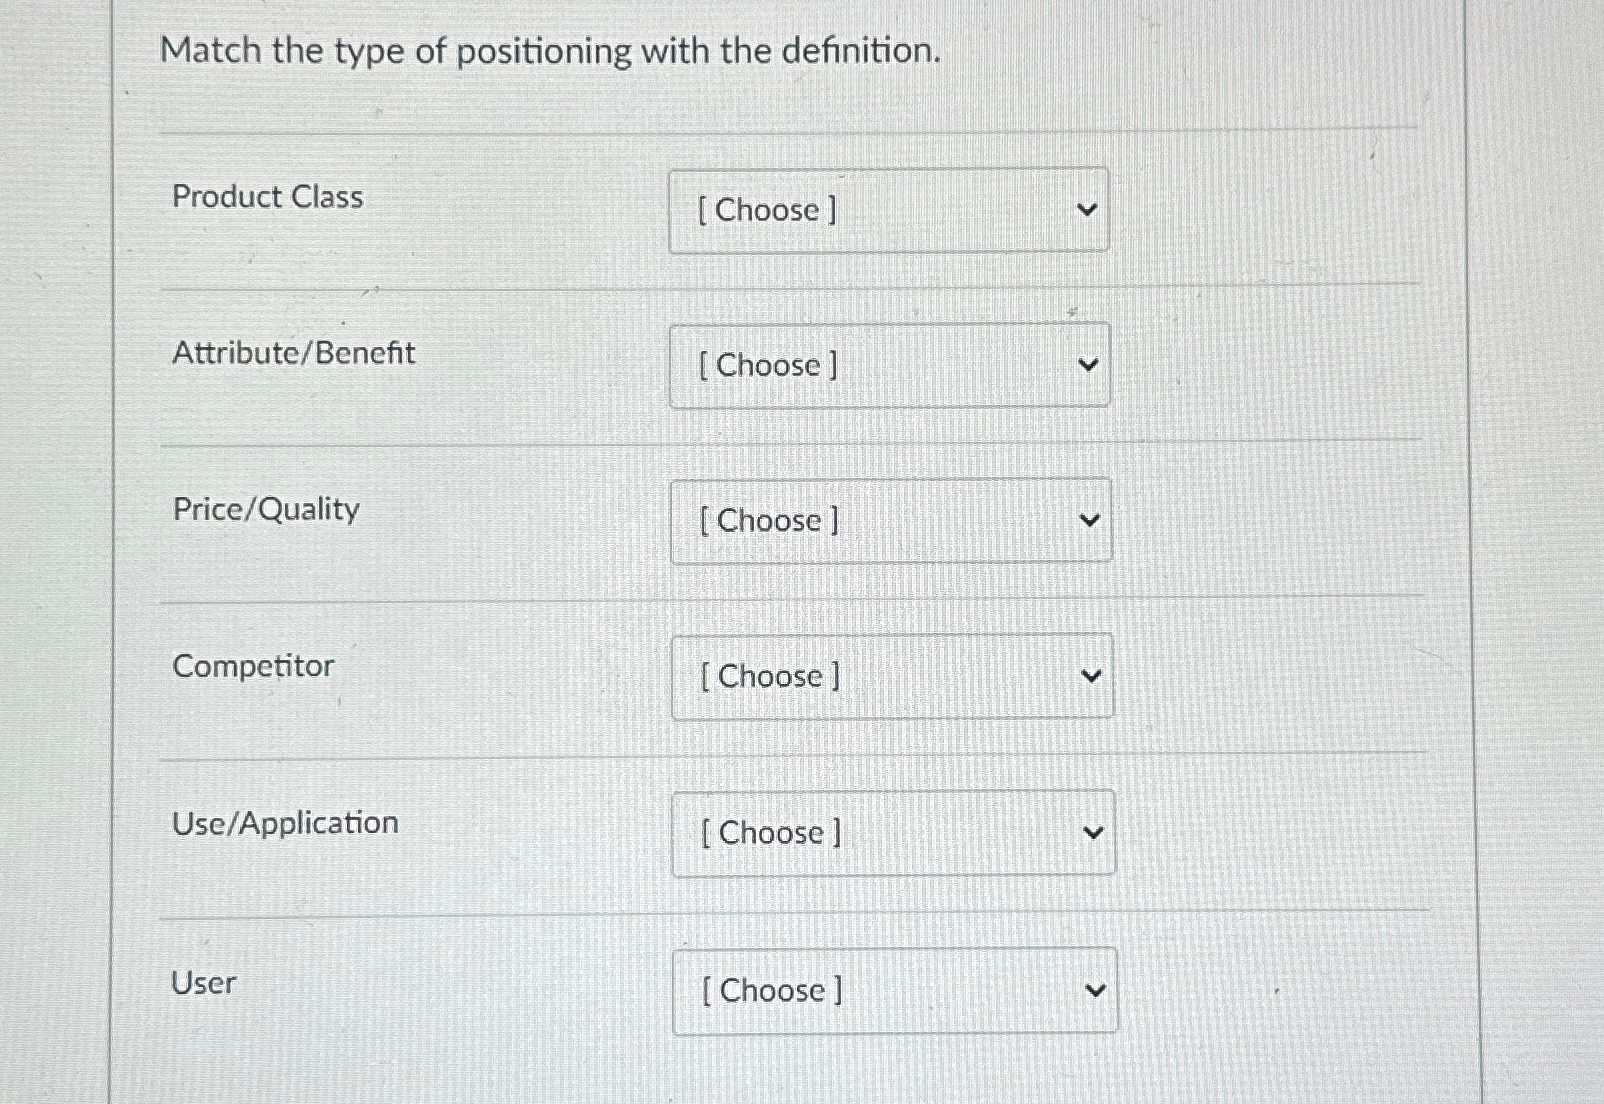Click the chevron on the Use/Application dropdown

[1096, 832]
